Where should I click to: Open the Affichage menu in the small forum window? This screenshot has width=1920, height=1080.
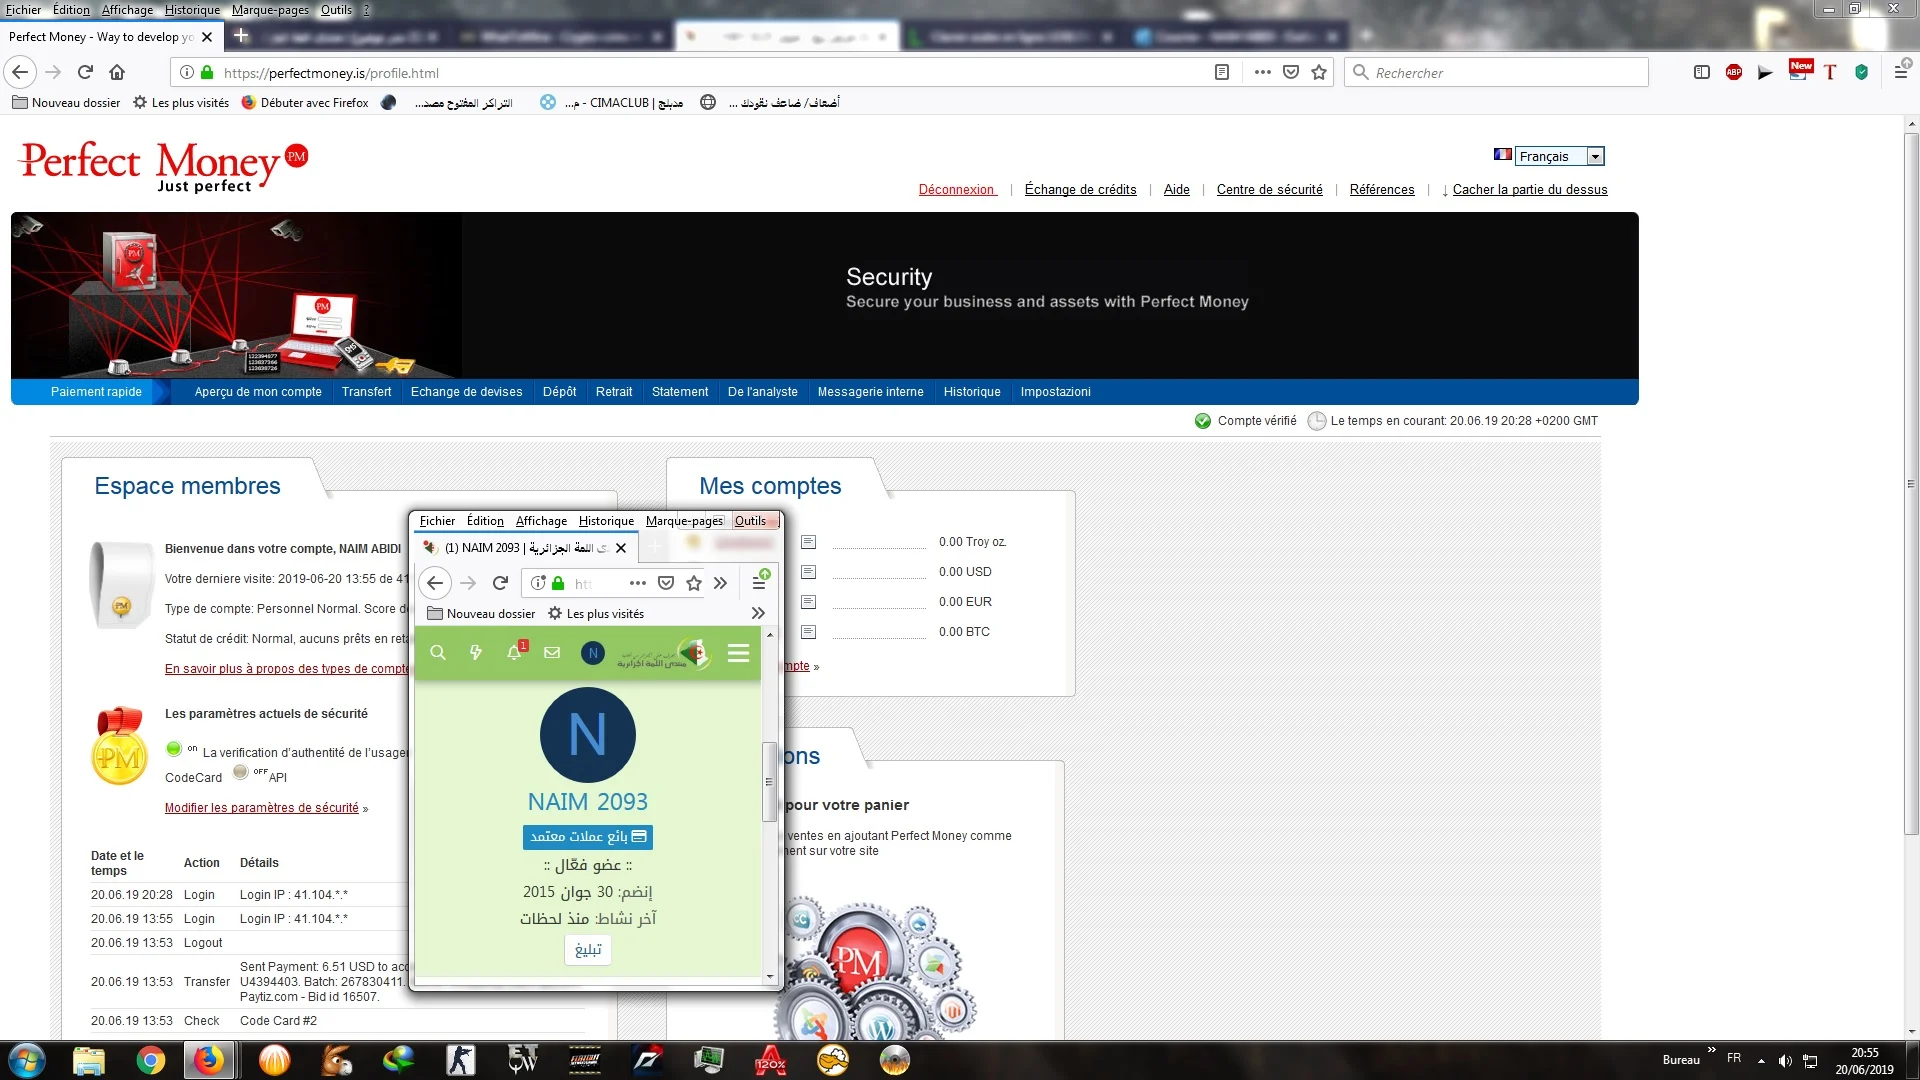click(x=541, y=520)
